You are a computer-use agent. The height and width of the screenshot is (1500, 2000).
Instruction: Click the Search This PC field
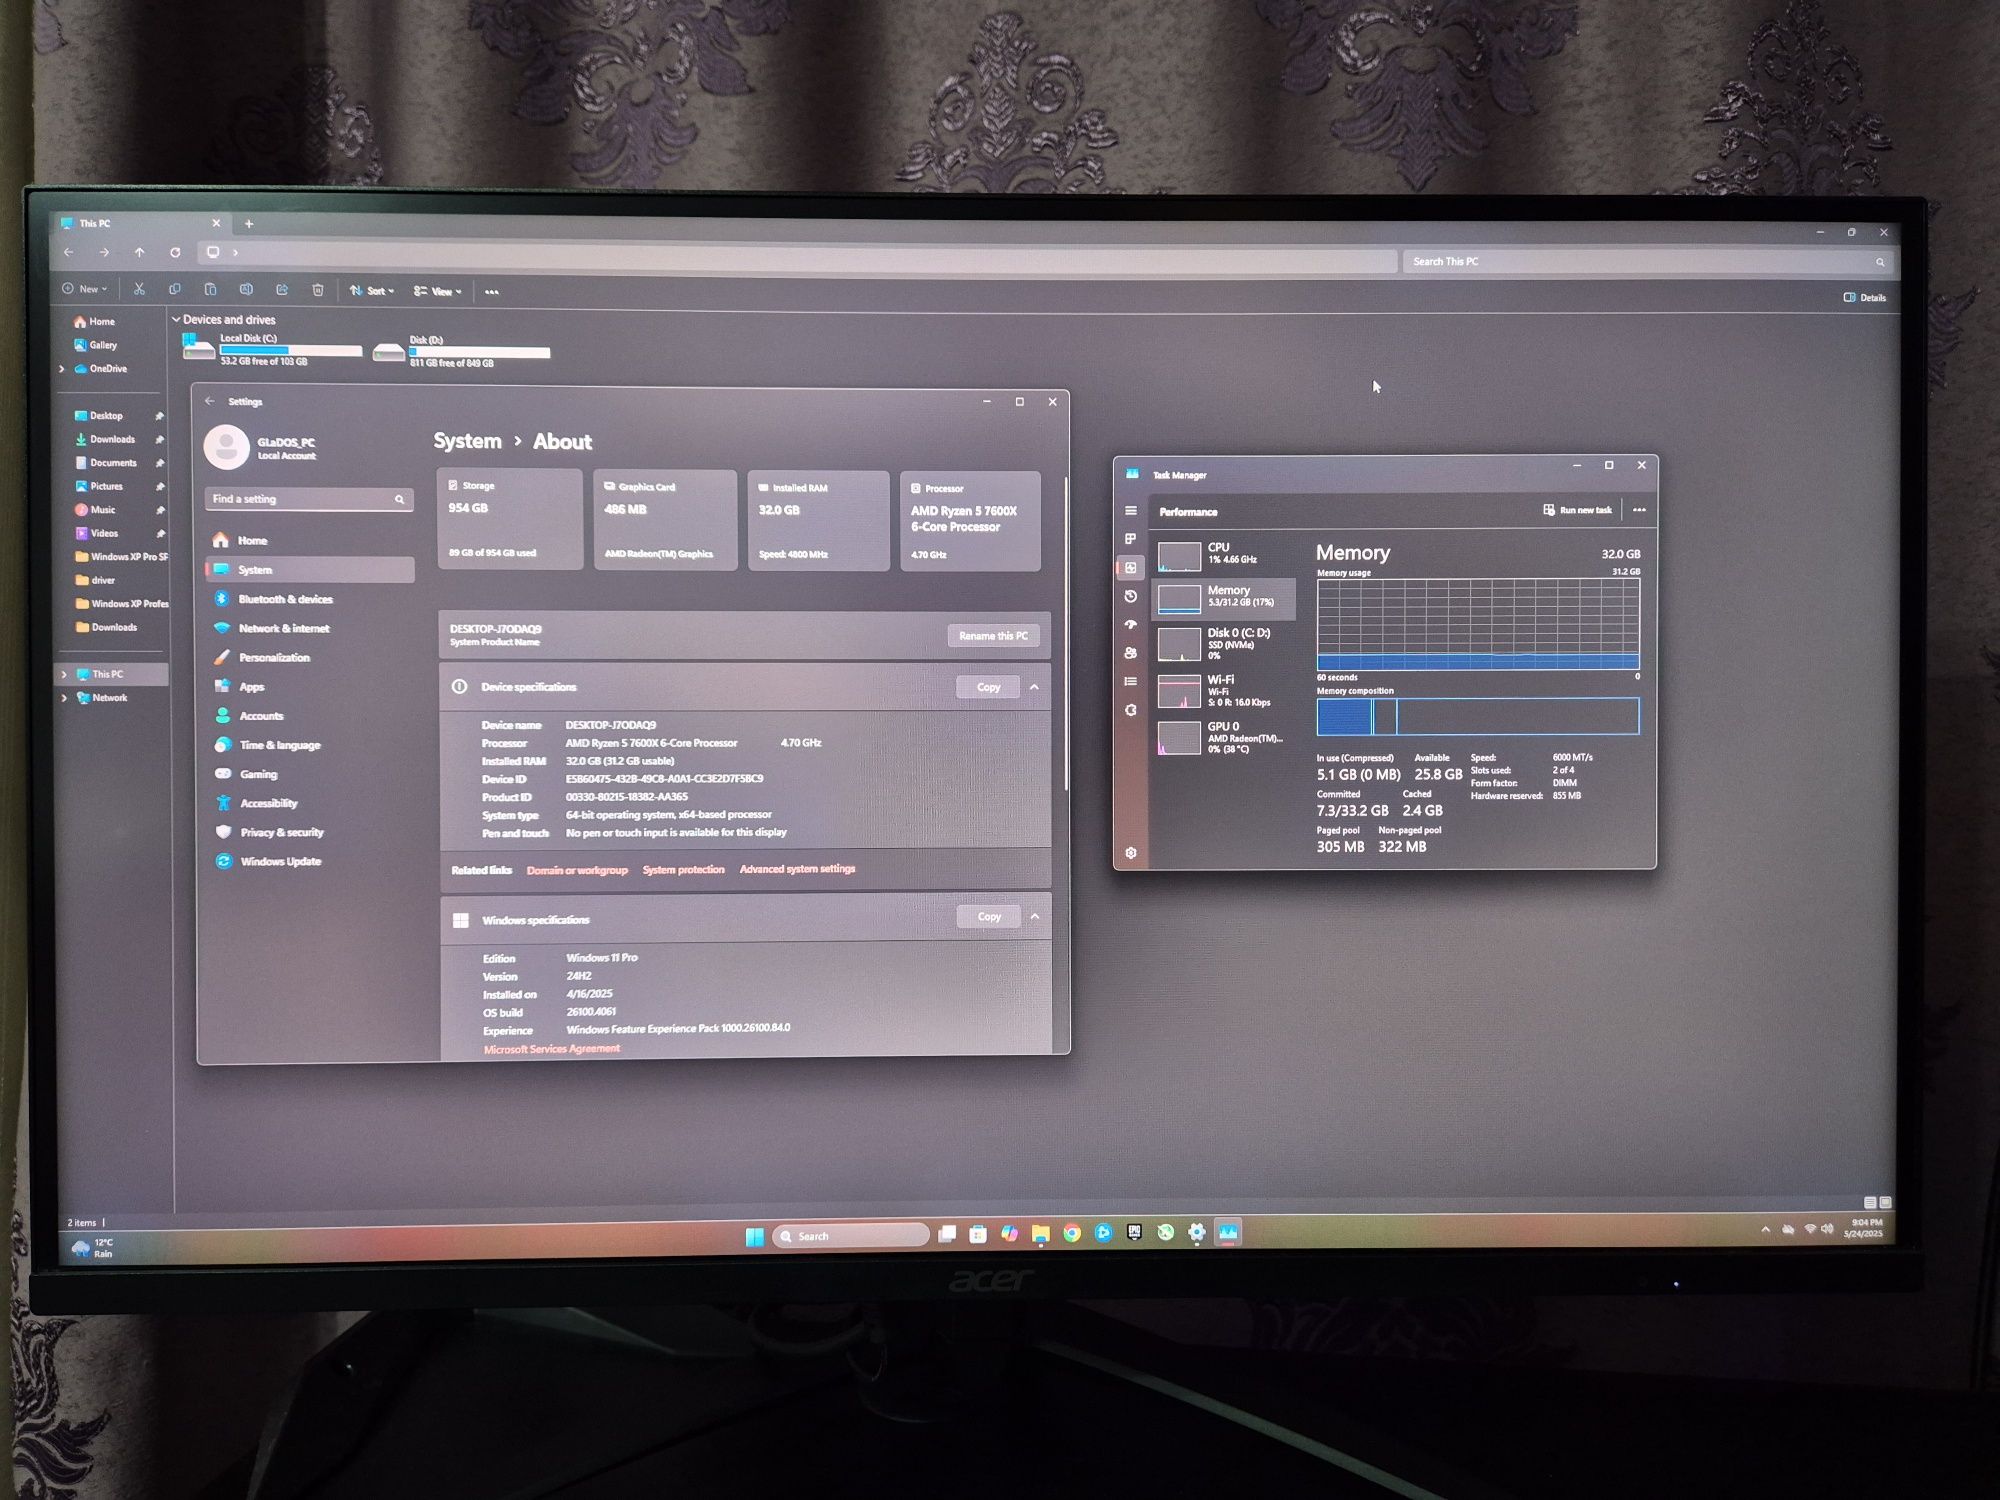[1648, 262]
